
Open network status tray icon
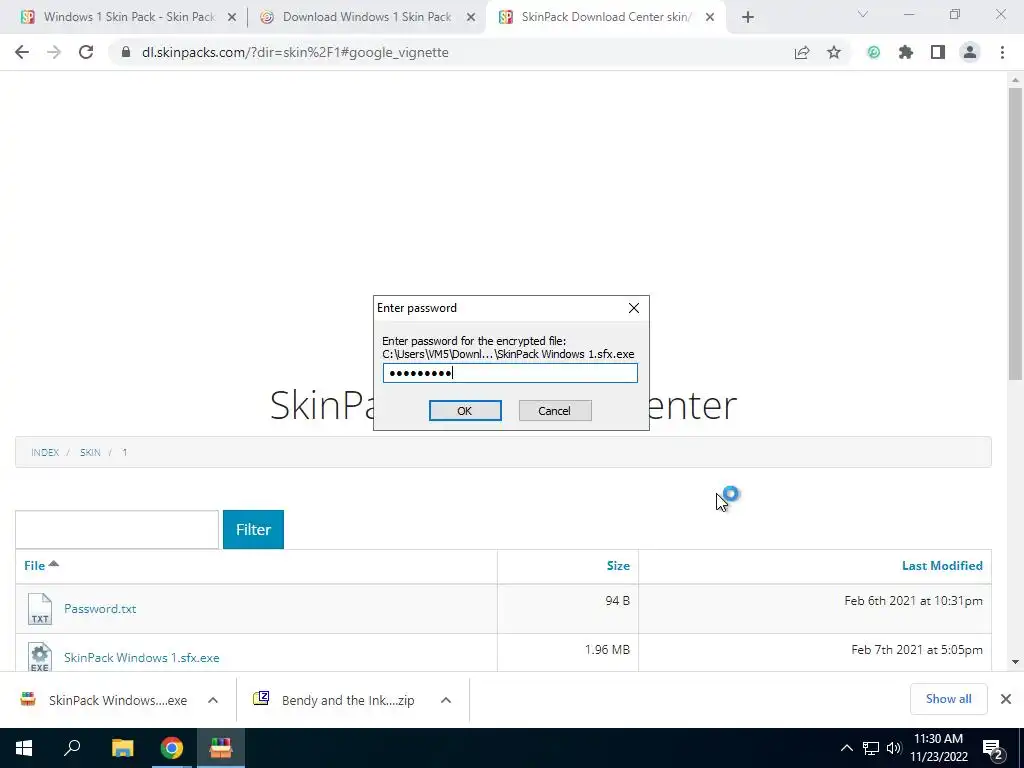pyautogui.click(x=871, y=748)
